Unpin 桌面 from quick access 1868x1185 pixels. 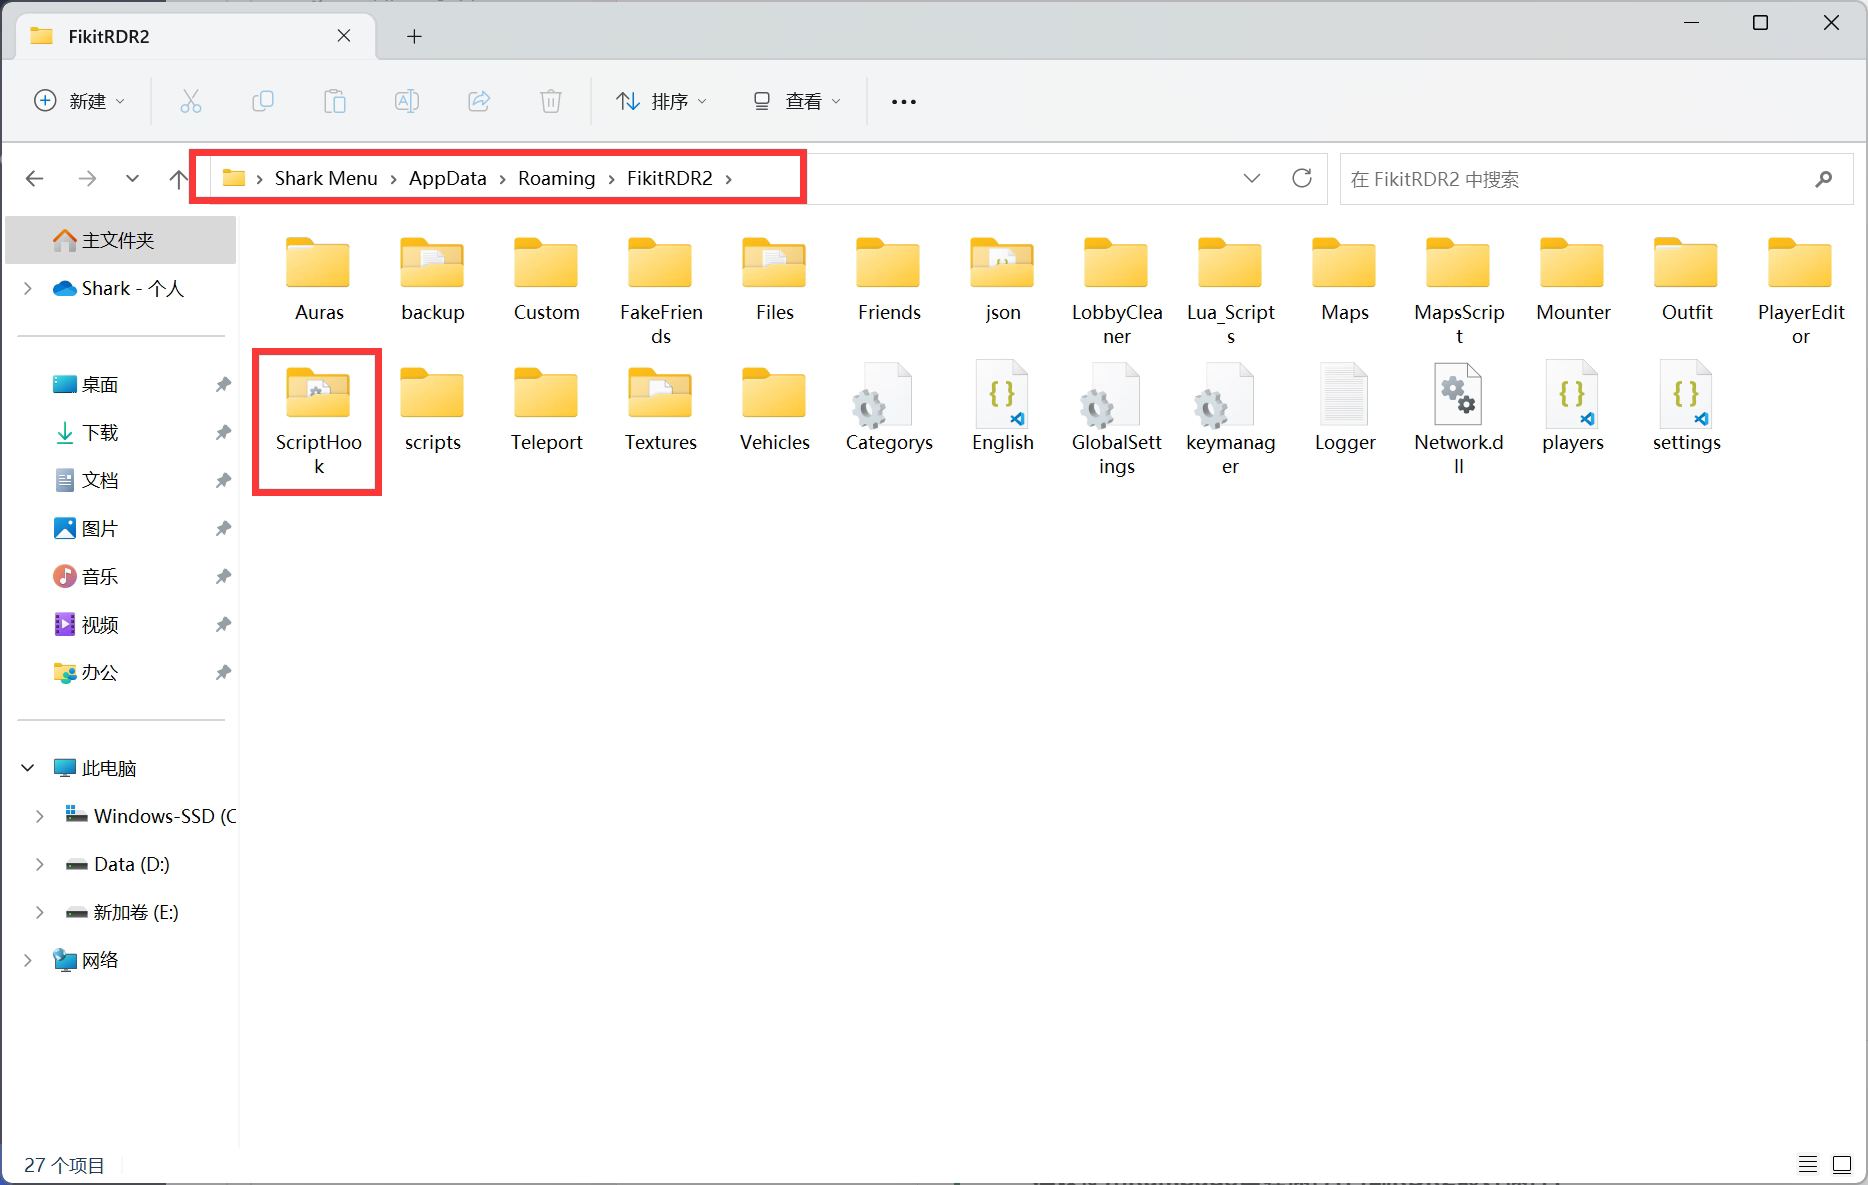(223, 385)
